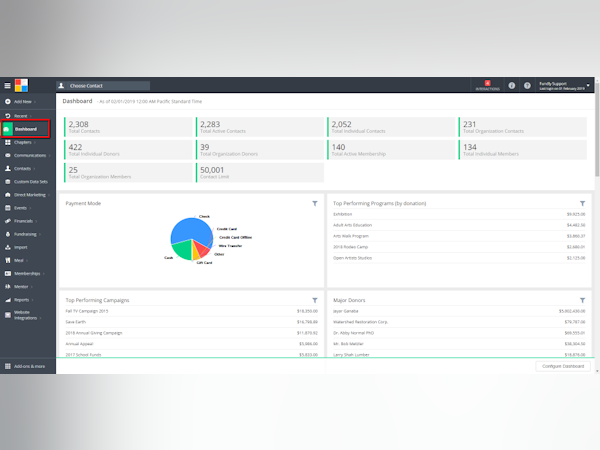
Task: Click the page vertical scrollbar thumb
Action: (x=597, y=130)
